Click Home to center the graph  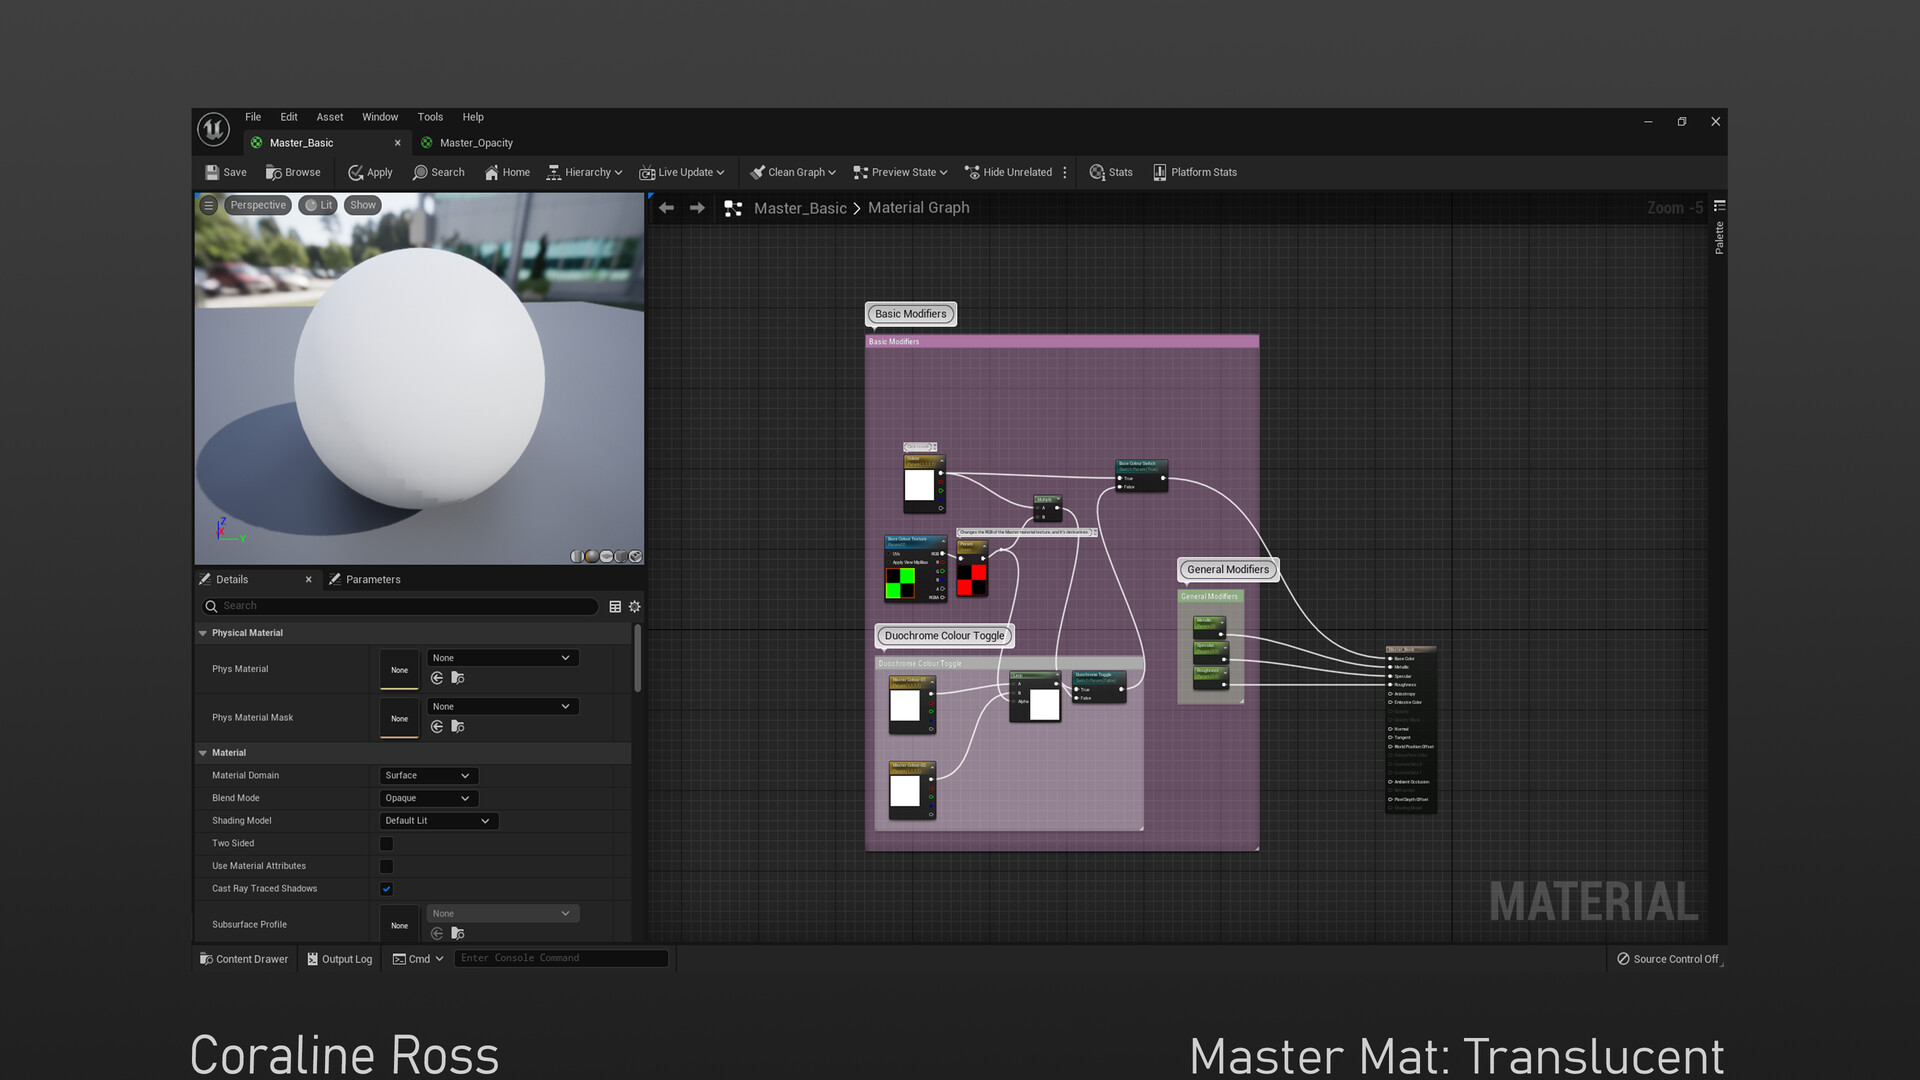507,172
